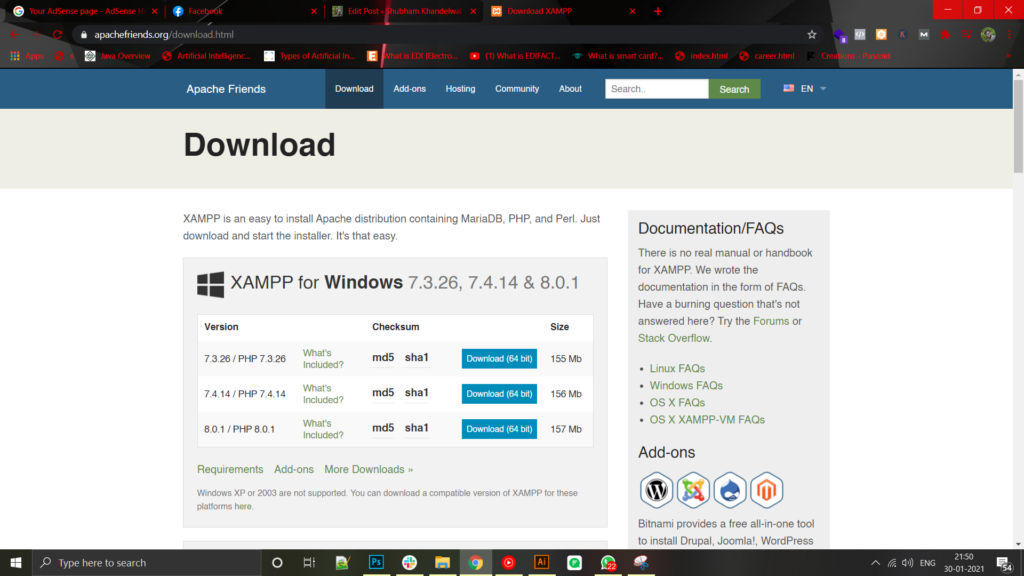Open the Java Overview bookmark

[118, 56]
